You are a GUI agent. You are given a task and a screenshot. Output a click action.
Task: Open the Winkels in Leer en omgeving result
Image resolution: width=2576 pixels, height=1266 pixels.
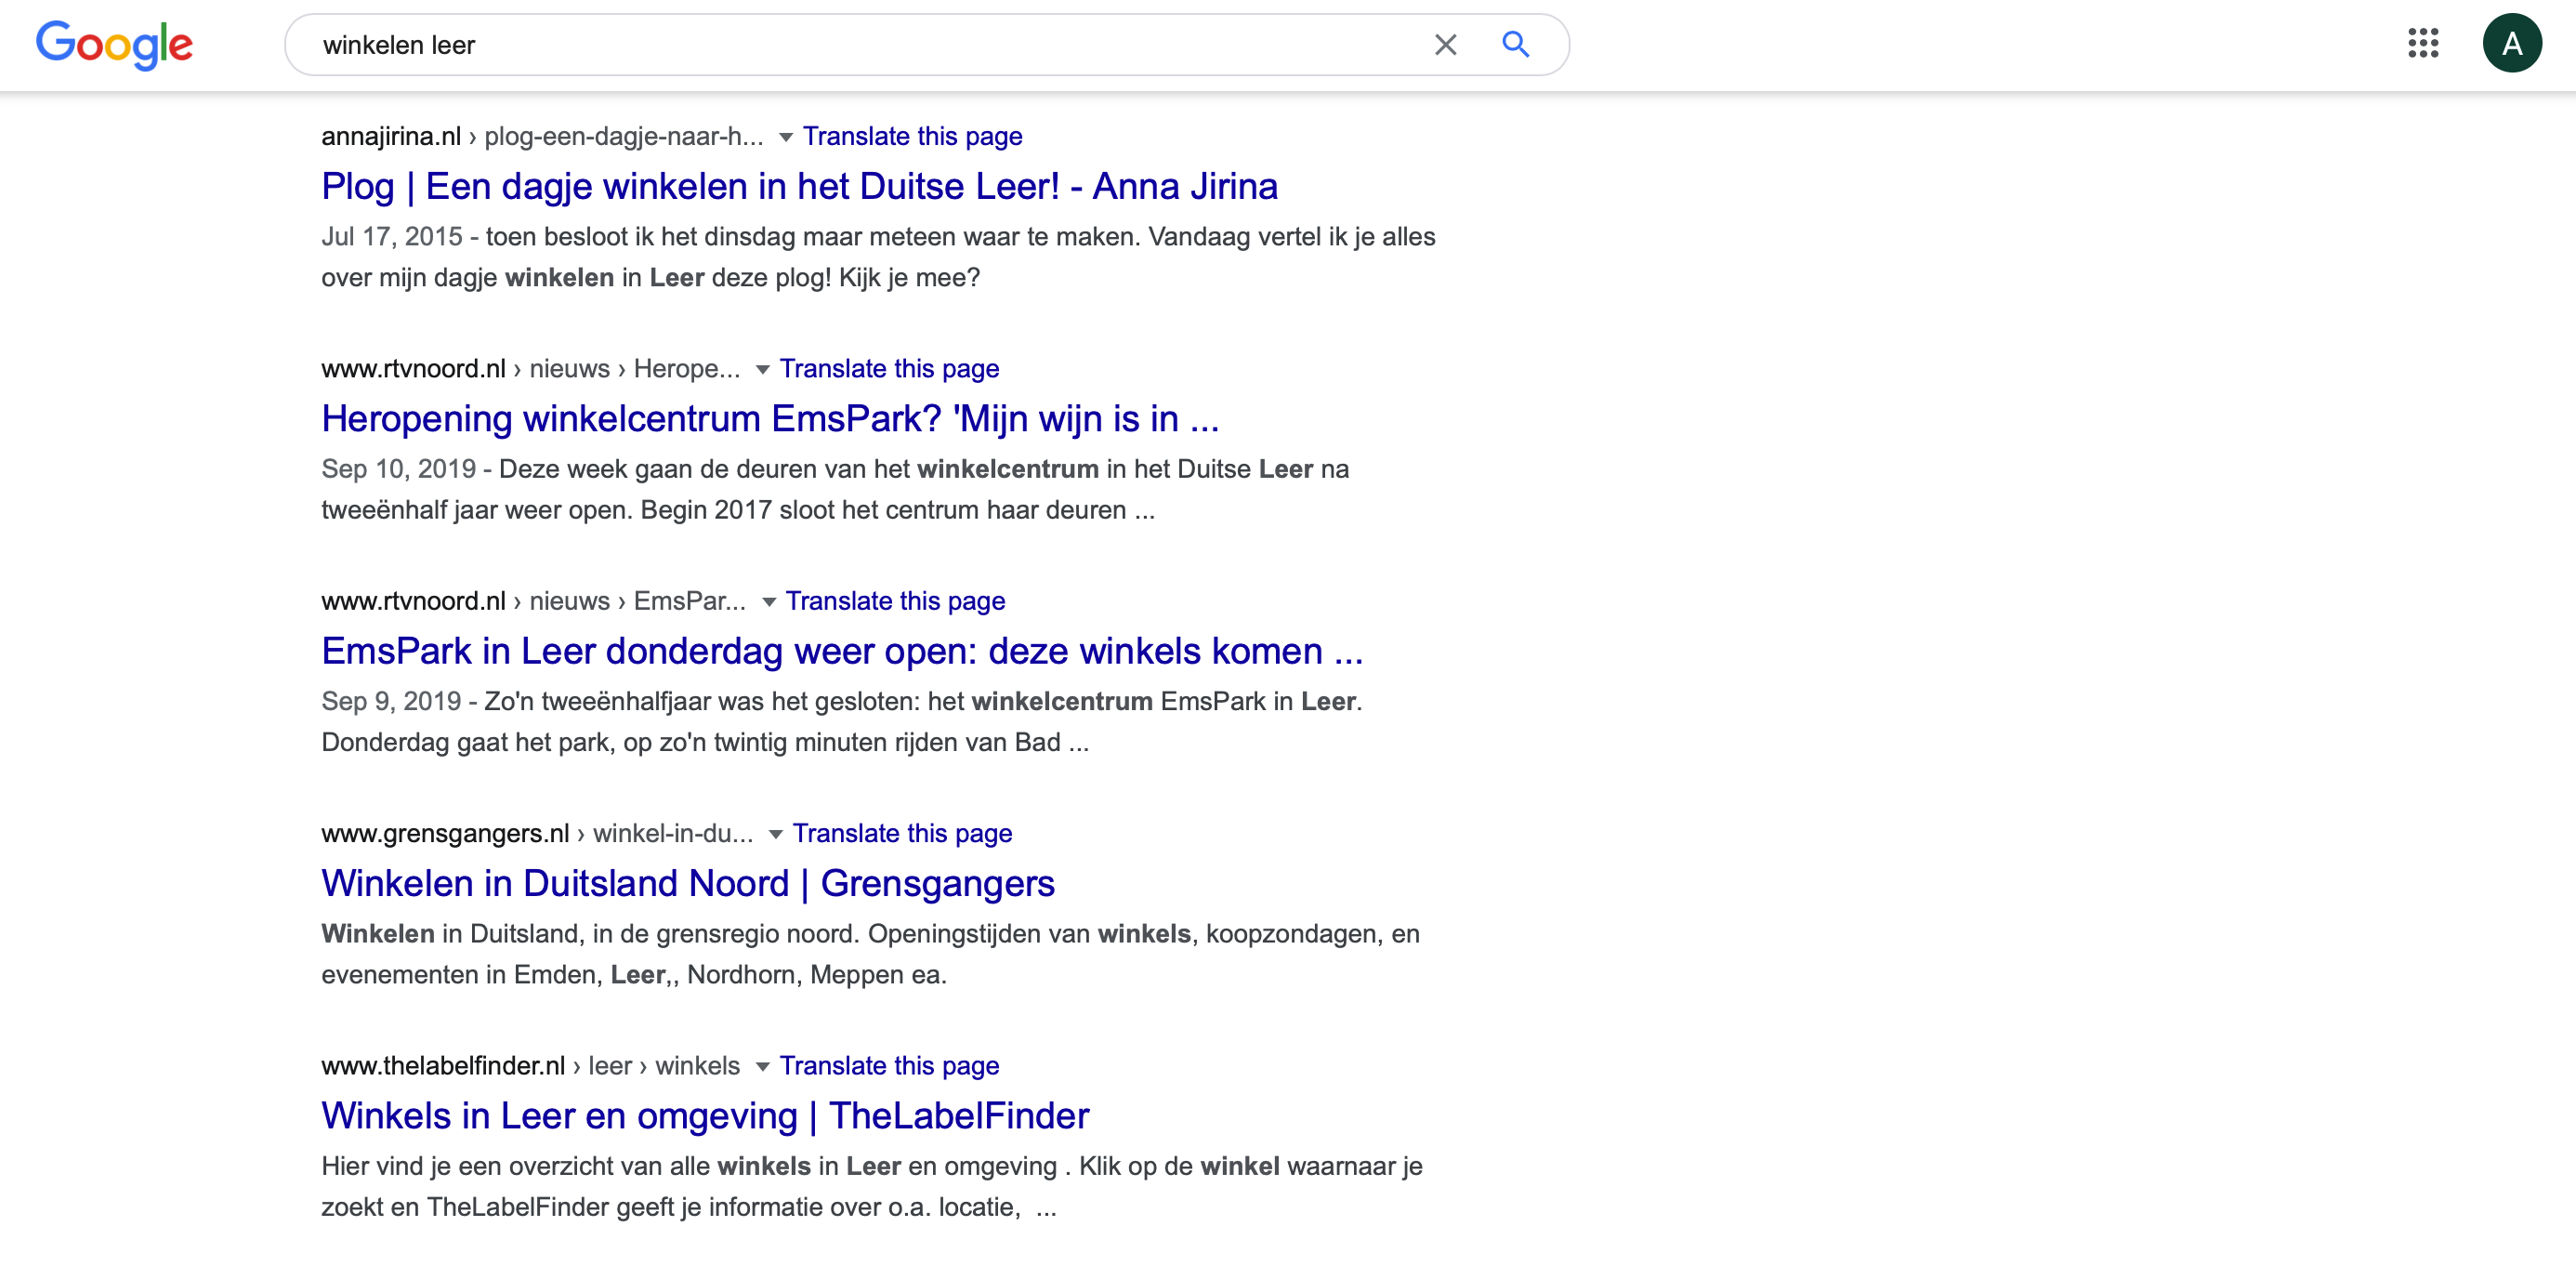click(x=705, y=1116)
